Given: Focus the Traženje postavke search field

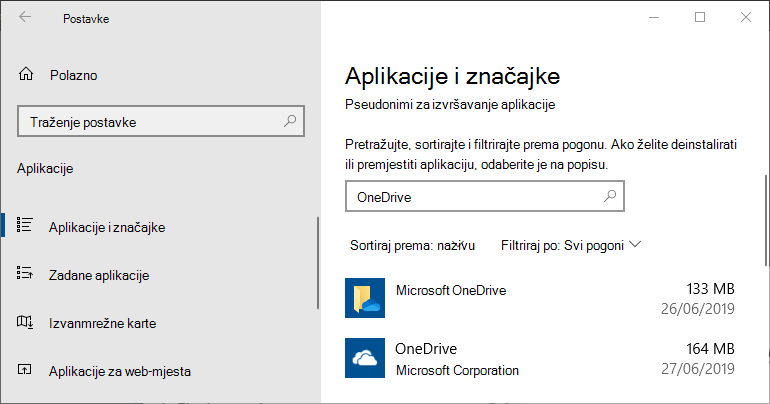Looking at the screenshot, I should [x=161, y=121].
